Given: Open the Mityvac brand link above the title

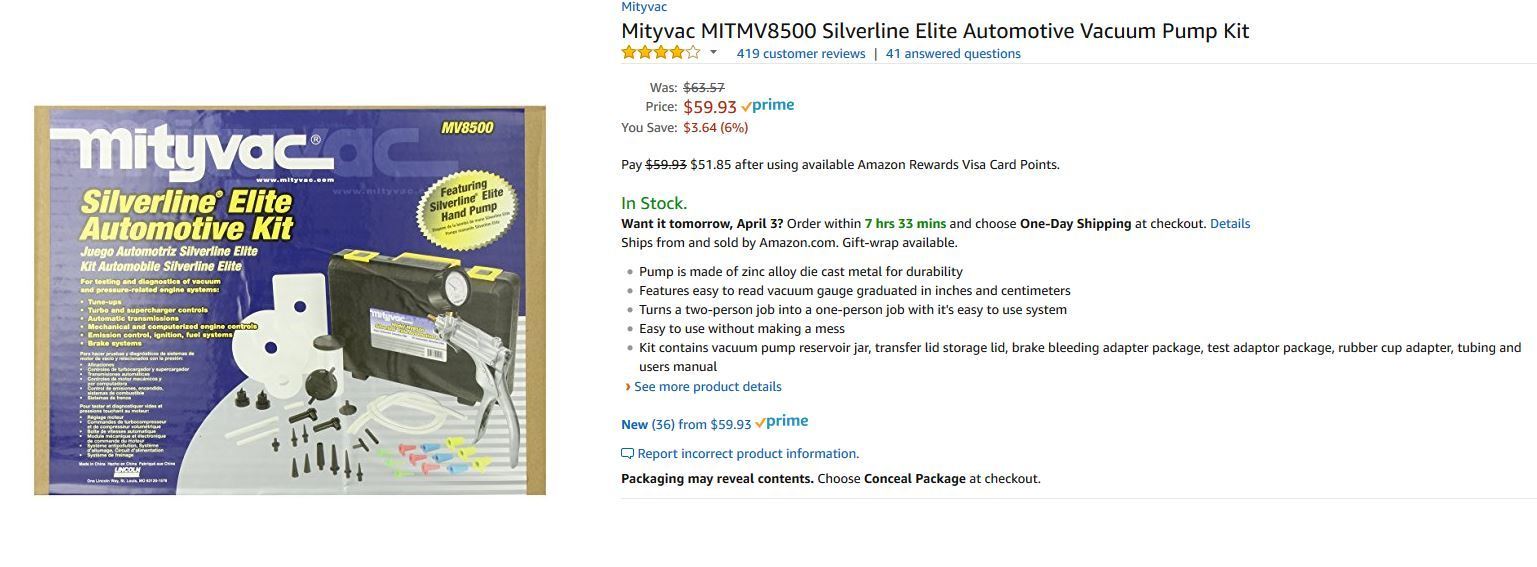Looking at the screenshot, I should click(644, 7).
